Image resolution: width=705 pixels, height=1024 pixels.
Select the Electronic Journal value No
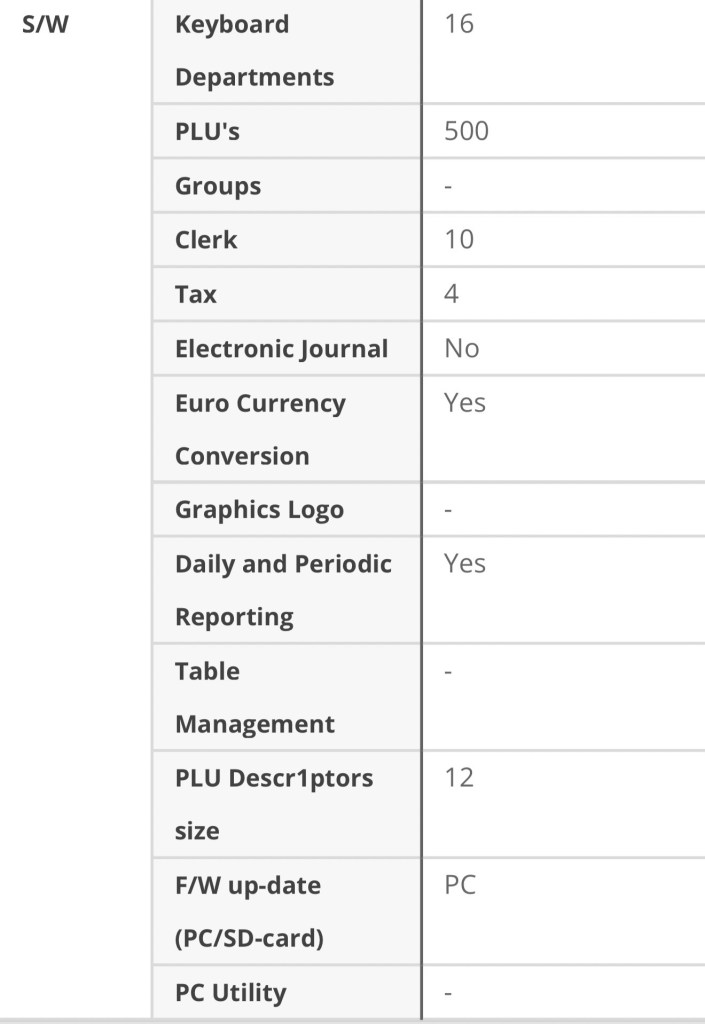point(462,349)
